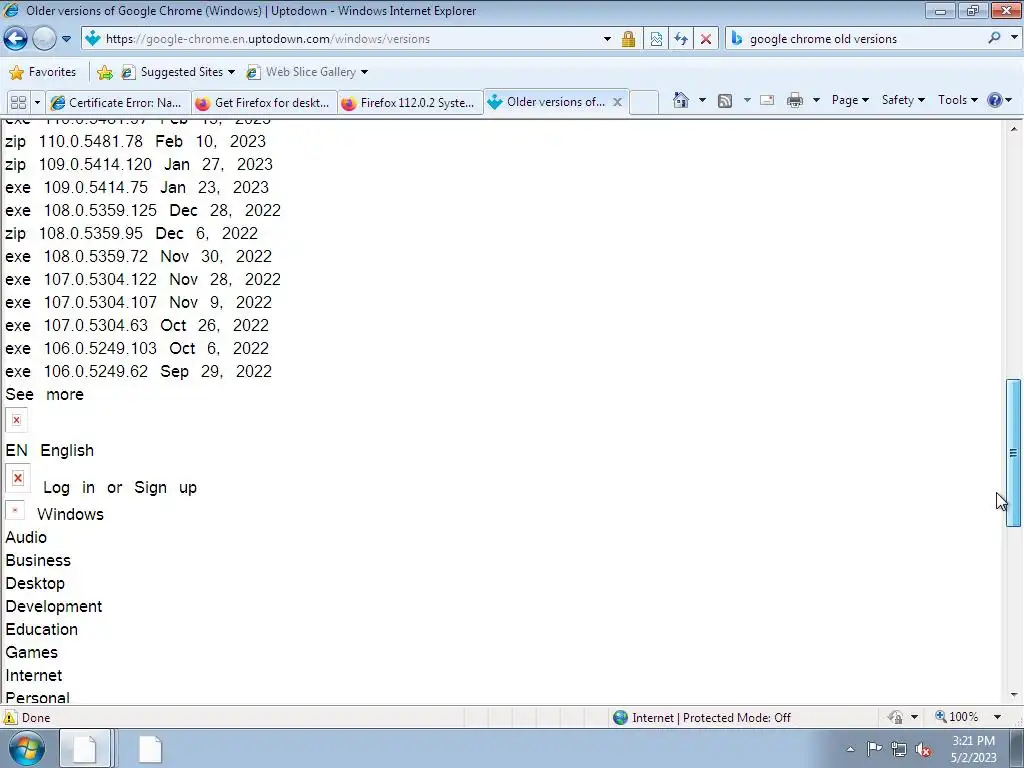Click version 109.0.5414.120 entry
This screenshot has height=768, width=1024.
pyautogui.click(x=139, y=164)
